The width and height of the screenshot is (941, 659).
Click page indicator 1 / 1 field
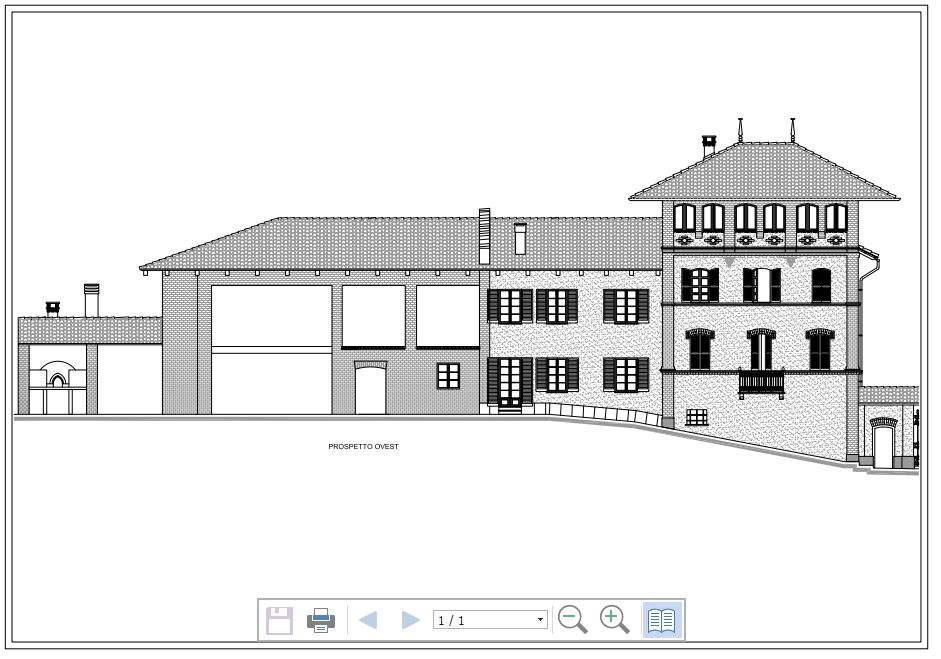pyautogui.click(x=490, y=620)
